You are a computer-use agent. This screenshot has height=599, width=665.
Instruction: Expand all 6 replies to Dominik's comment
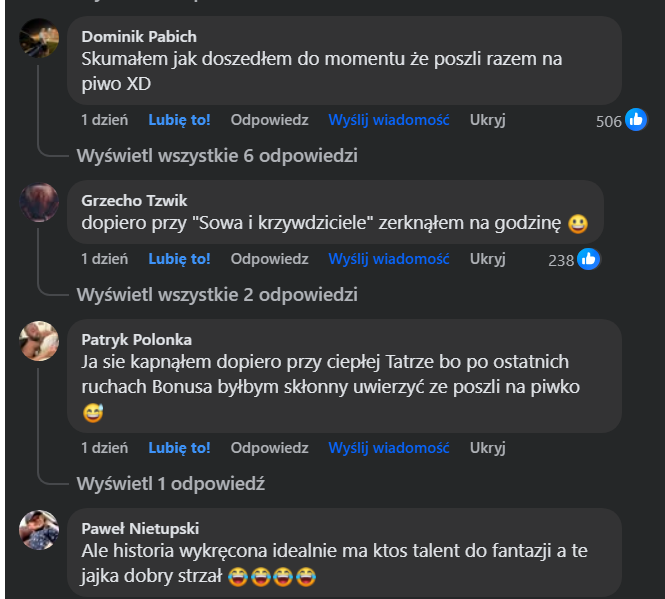(217, 155)
